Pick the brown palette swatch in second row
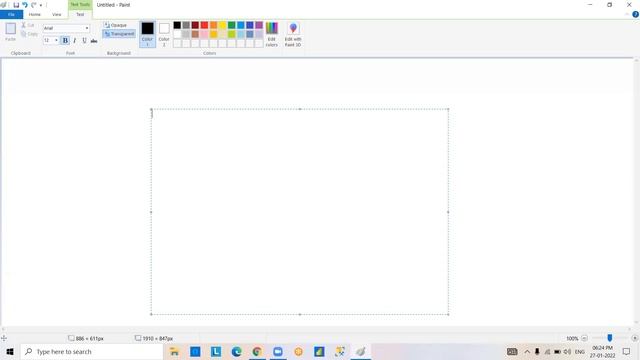Viewport: 640px width, 360px height. [195, 34]
